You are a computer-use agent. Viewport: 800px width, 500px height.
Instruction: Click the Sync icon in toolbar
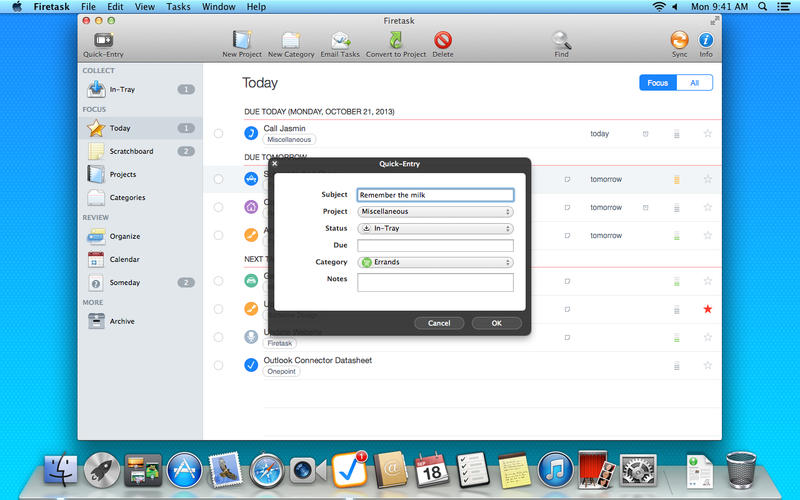(x=679, y=41)
